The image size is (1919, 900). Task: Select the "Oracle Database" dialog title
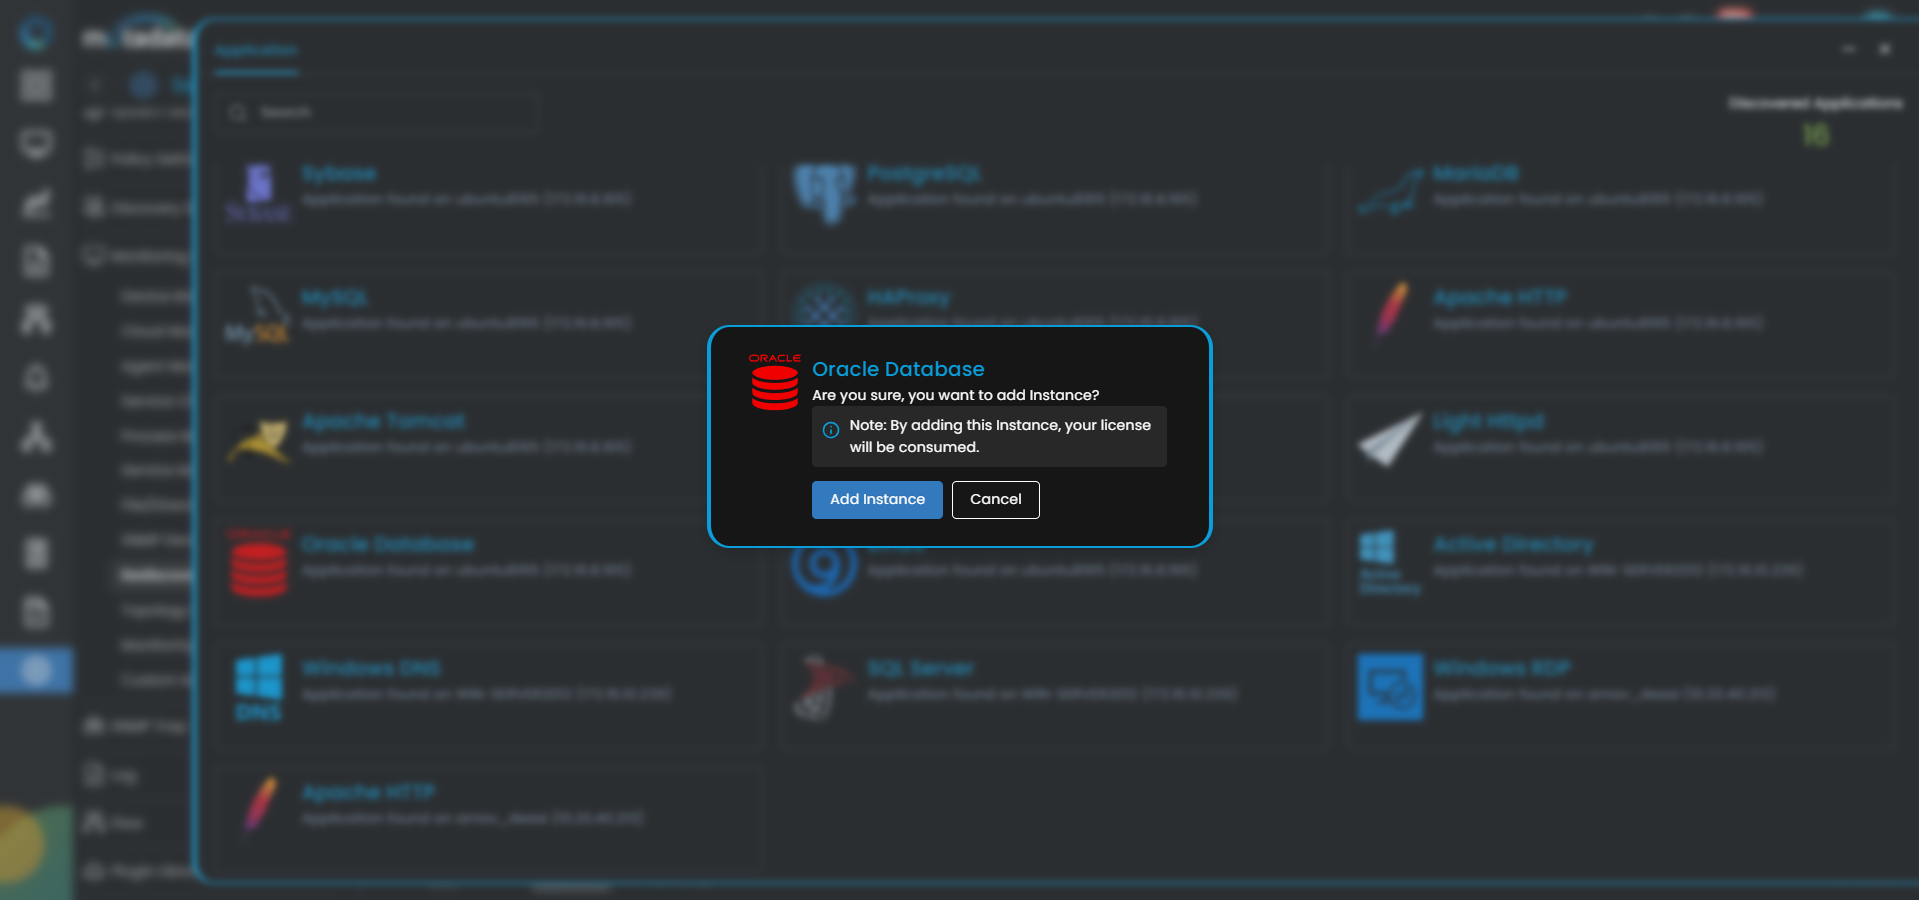pyautogui.click(x=898, y=369)
